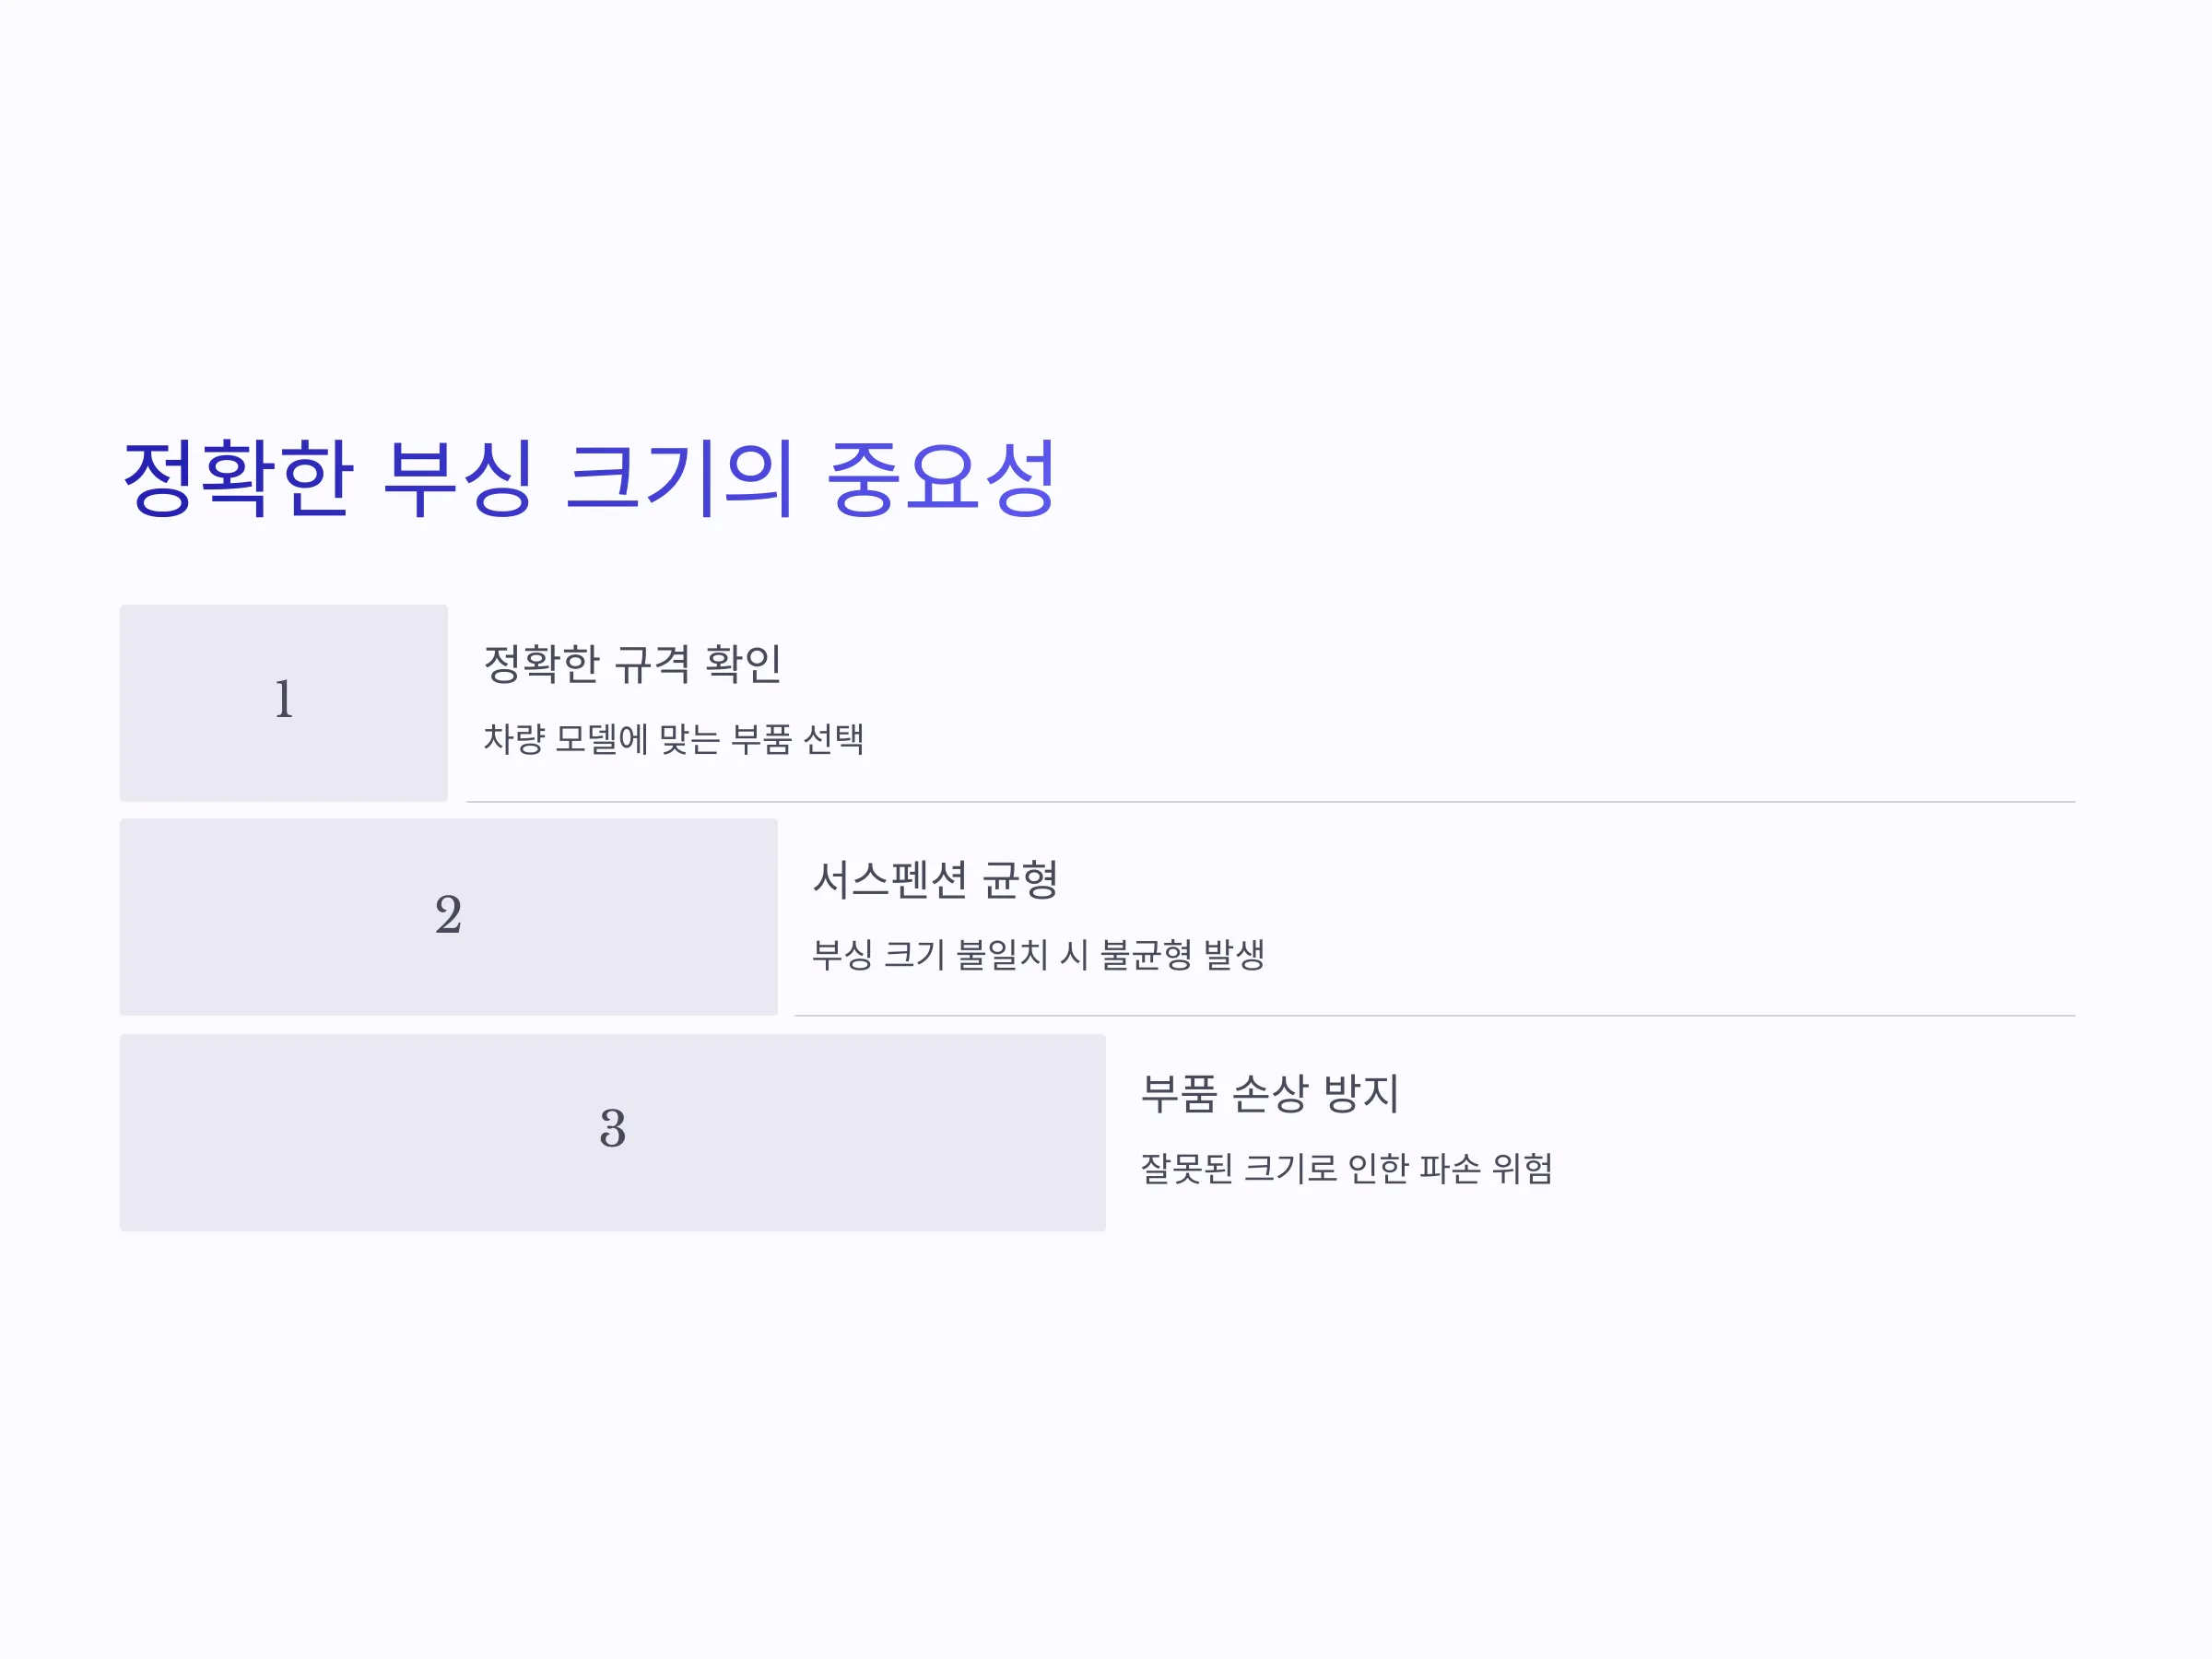Select the divider line below the second item
The image size is (2212, 1659).
point(1435,1016)
